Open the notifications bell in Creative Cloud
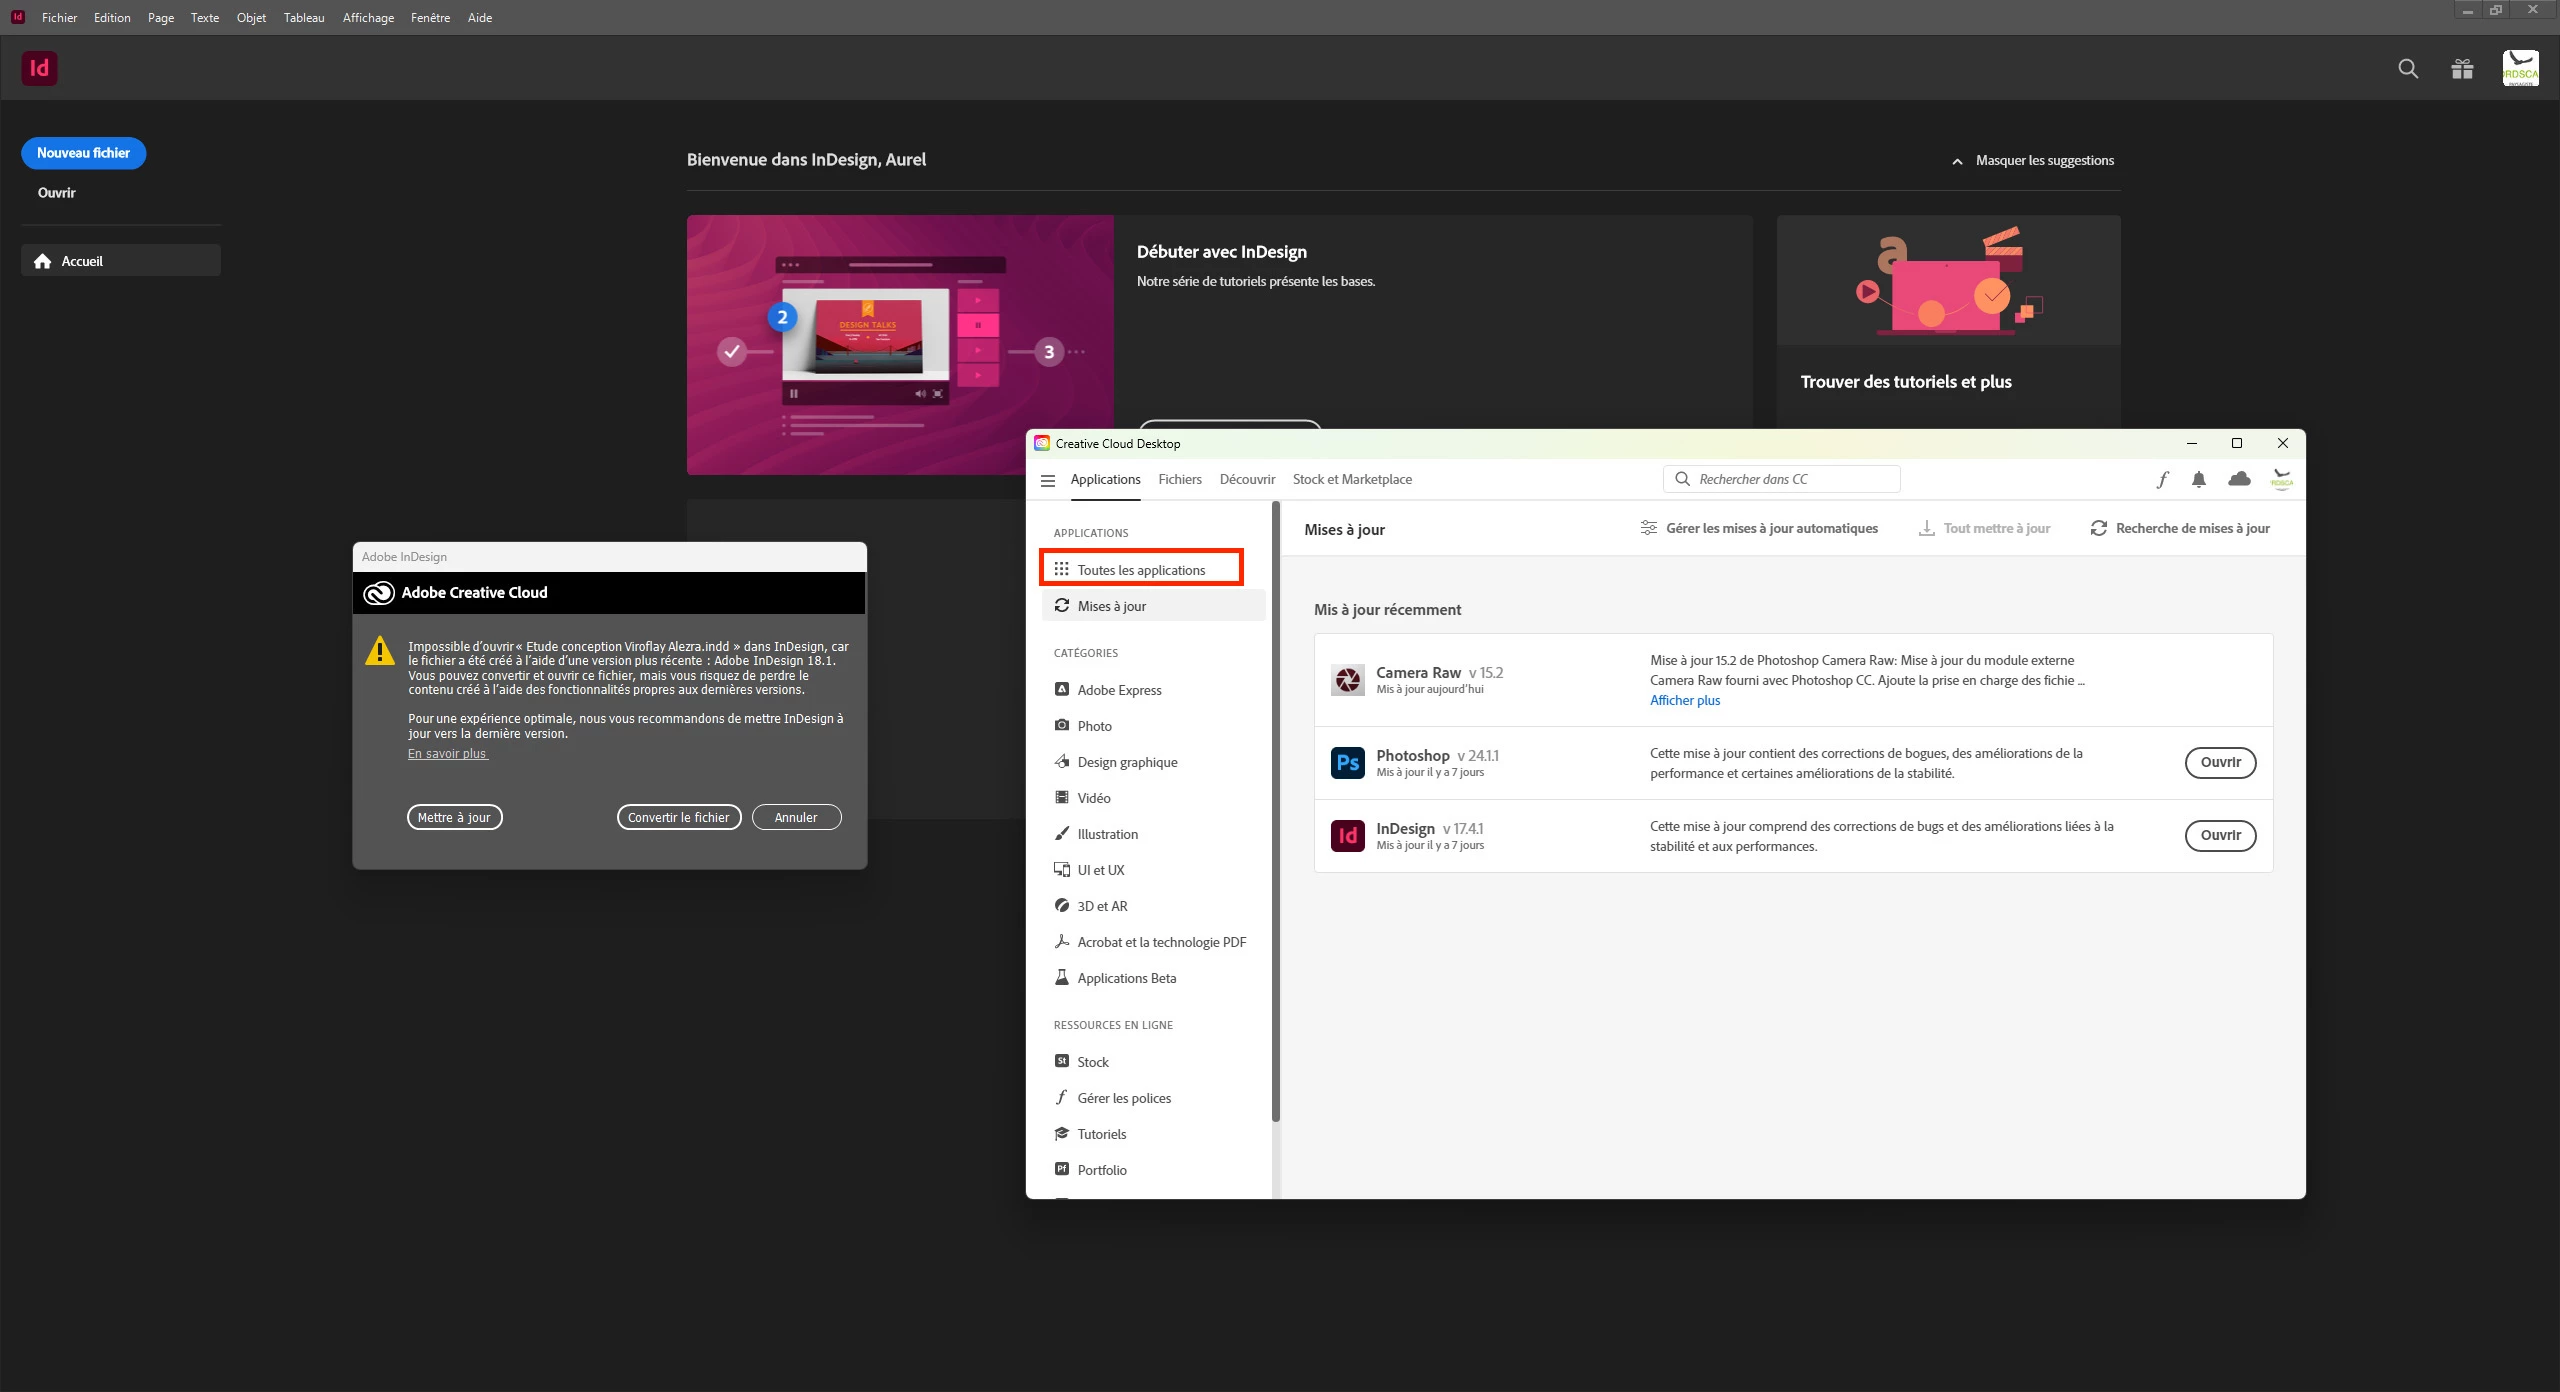Screen dimensions: 2560x1392 [x=2198, y=479]
